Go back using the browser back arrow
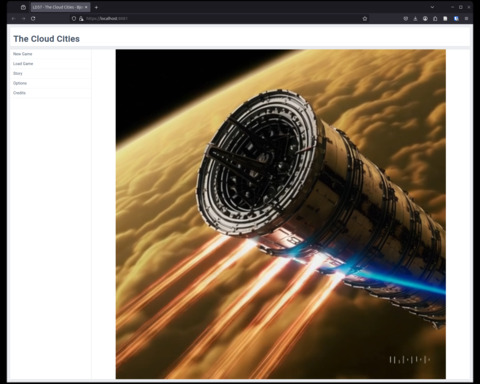The width and height of the screenshot is (480, 384). coord(13,19)
